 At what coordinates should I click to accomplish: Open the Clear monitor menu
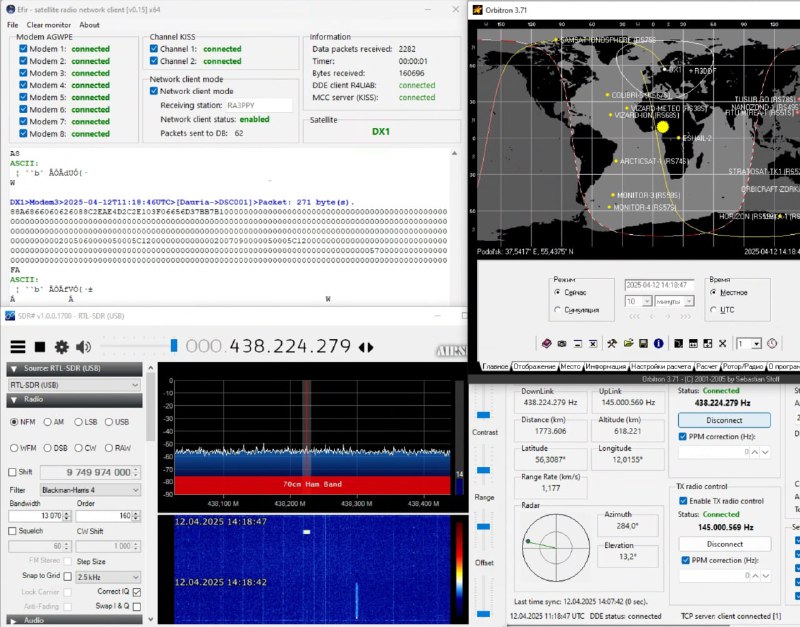(48, 25)
